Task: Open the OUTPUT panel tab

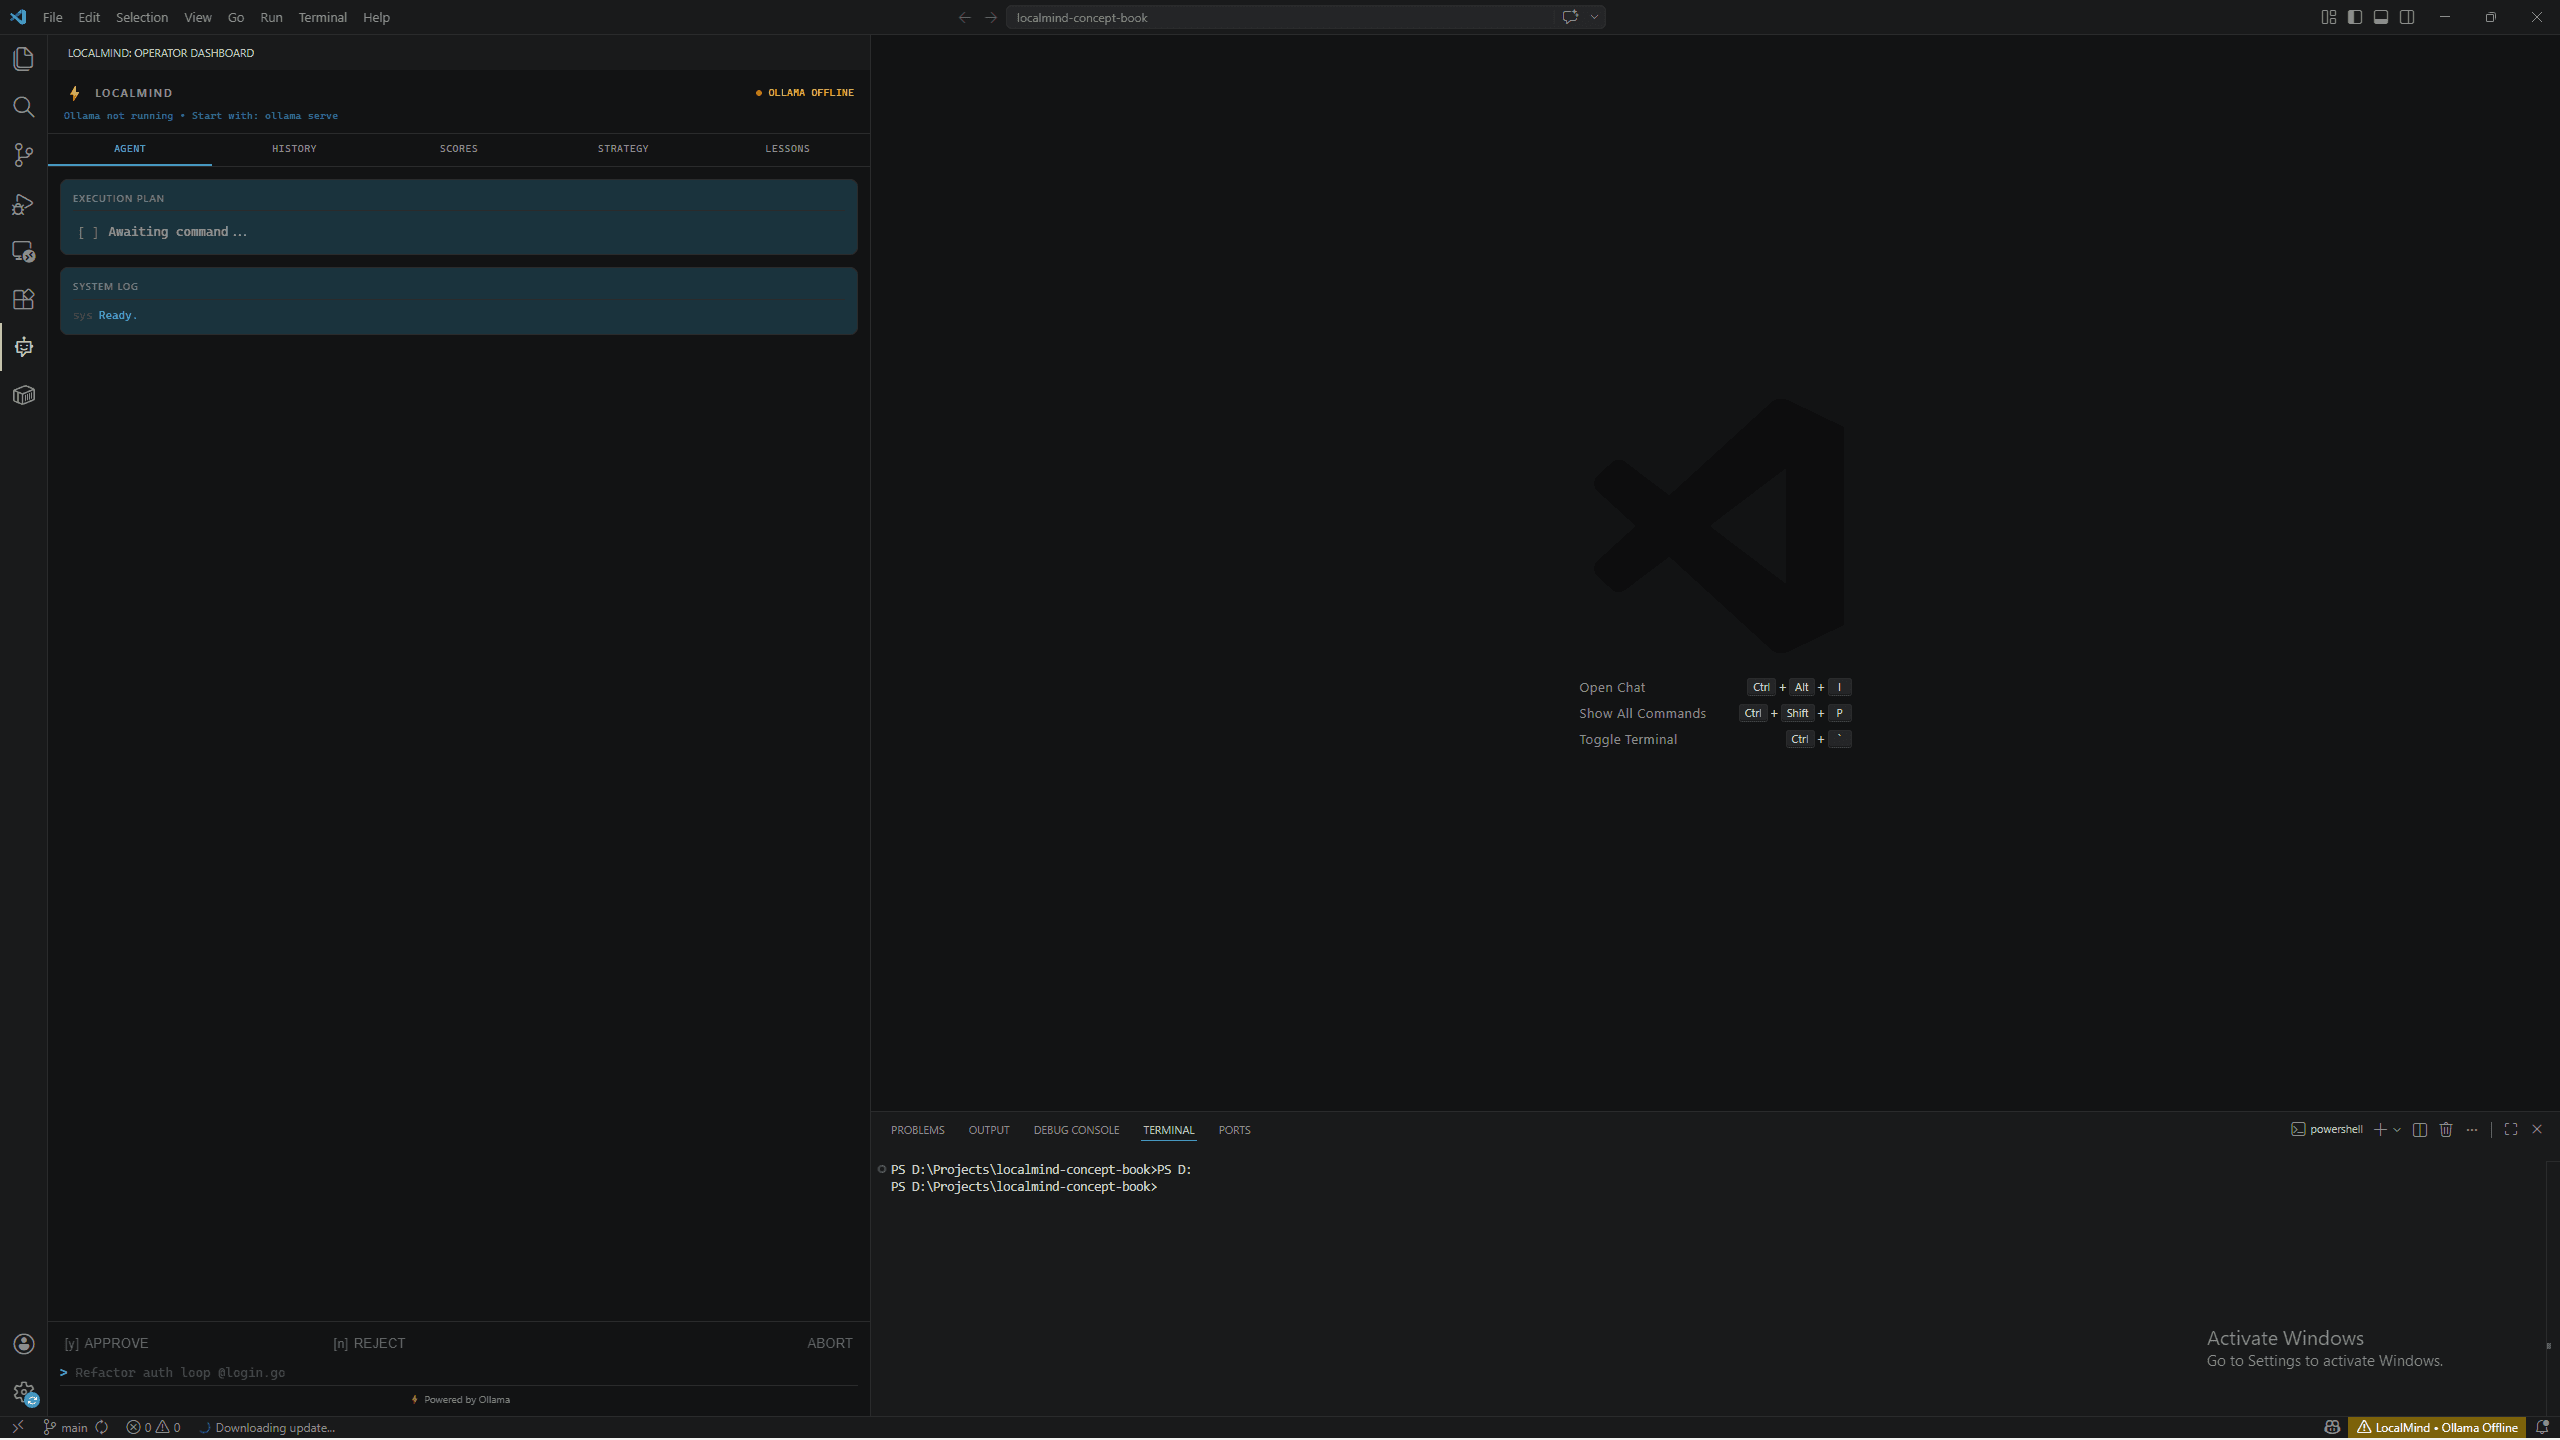Action: pyautogui.click(x=989, y=1130)
